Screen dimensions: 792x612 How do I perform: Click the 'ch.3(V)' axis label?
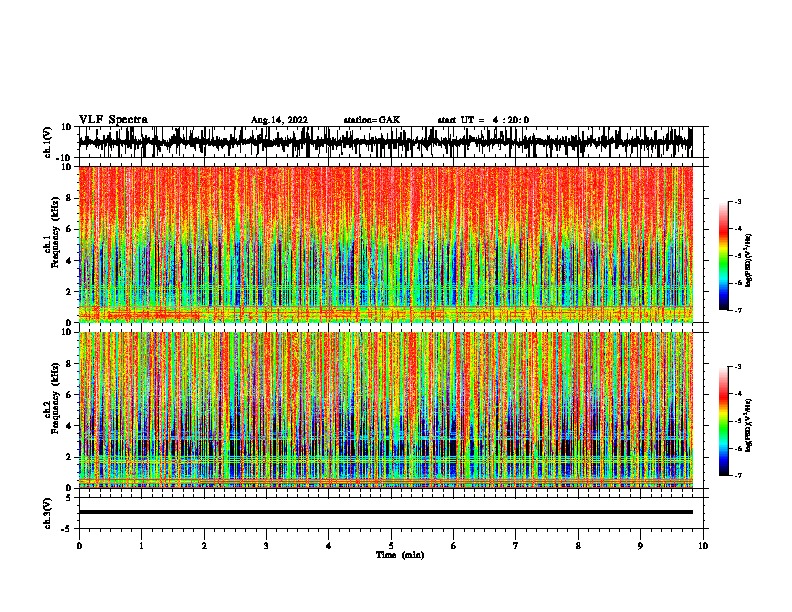coord(47,513)
